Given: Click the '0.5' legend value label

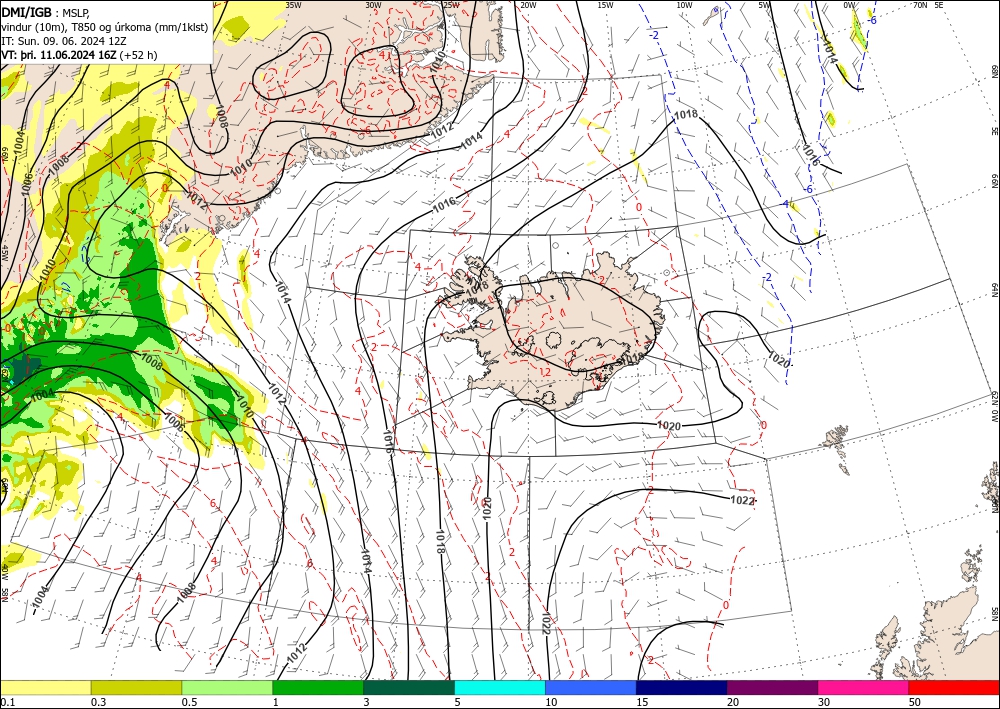Looking at the screenshot, I should pos(189,702).
